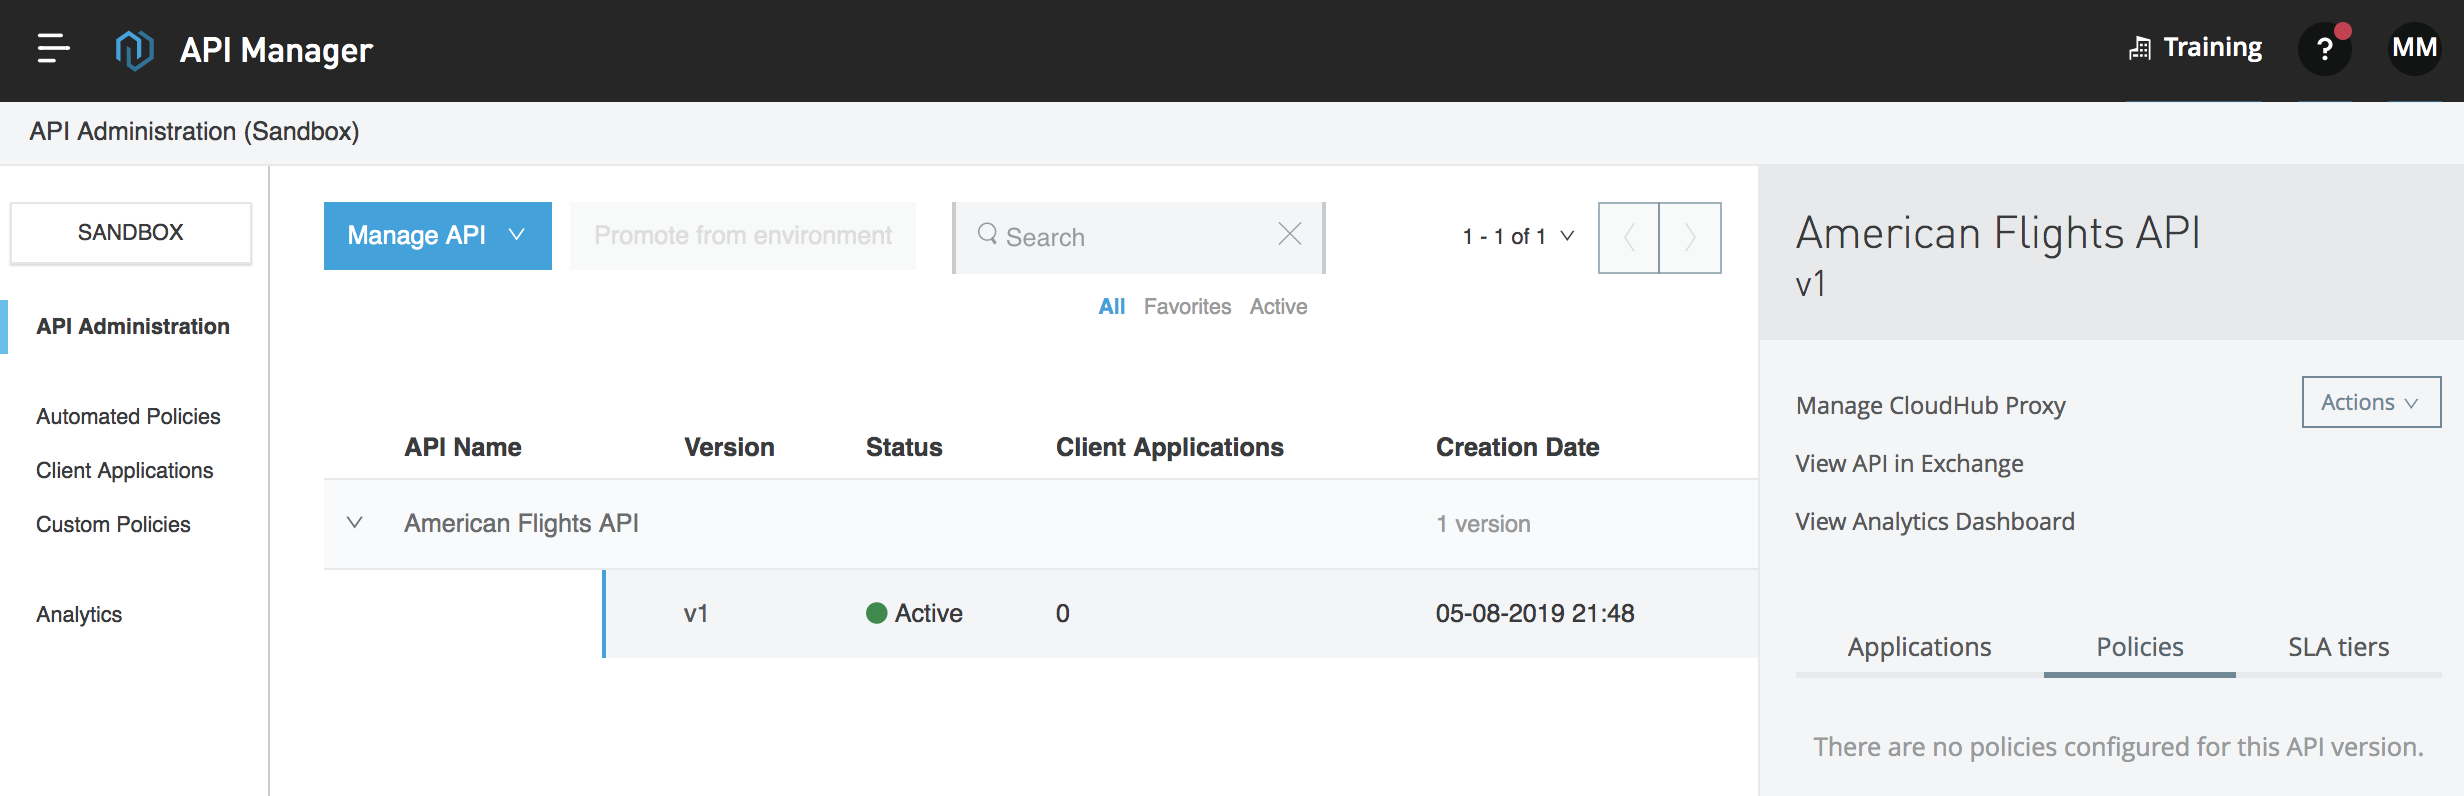
Task: Click the search magnifier icon
Action: [x=987, y=234]
